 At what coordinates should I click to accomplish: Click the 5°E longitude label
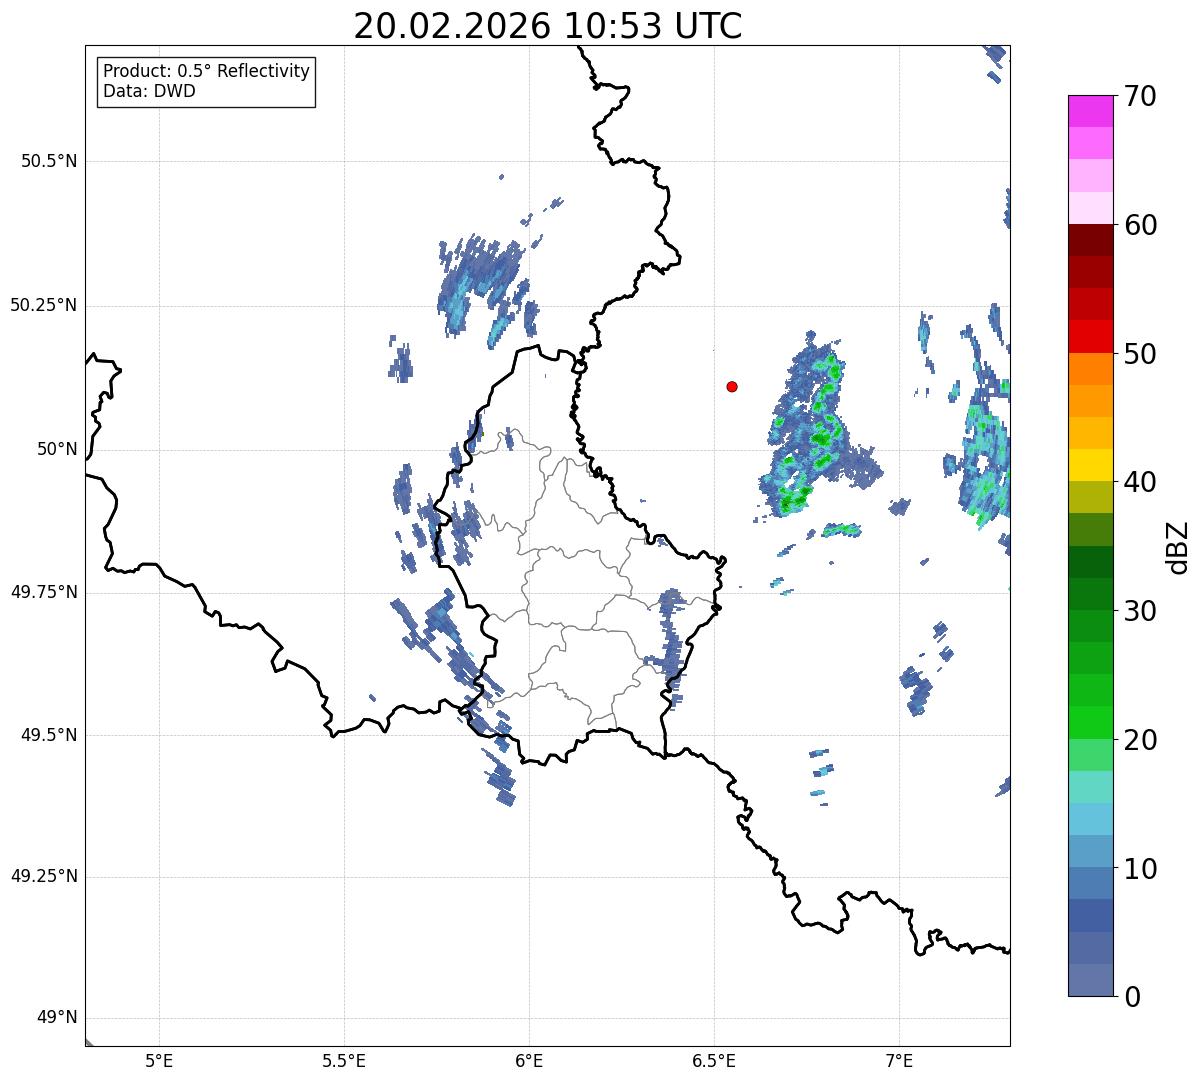(x=159, y=1060)
